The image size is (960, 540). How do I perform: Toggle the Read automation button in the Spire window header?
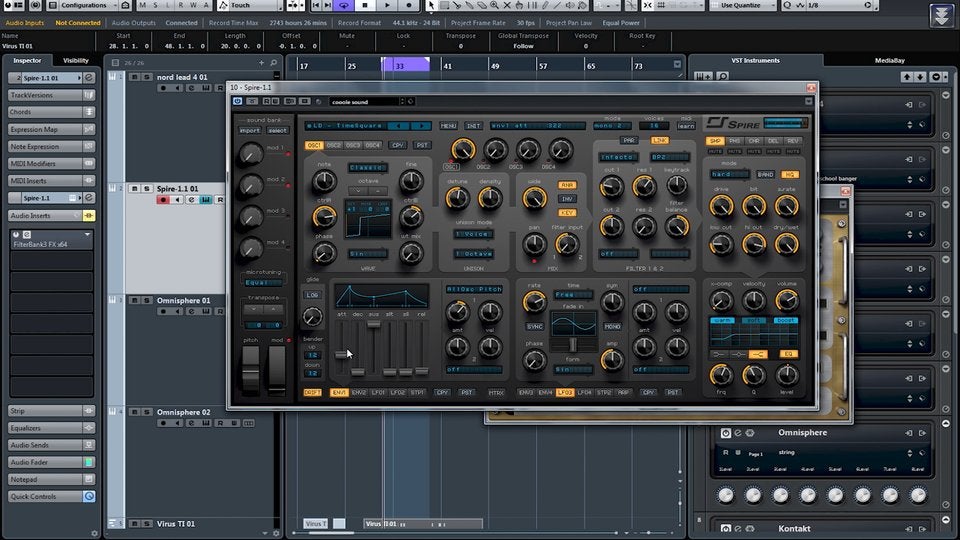[266, 101]
